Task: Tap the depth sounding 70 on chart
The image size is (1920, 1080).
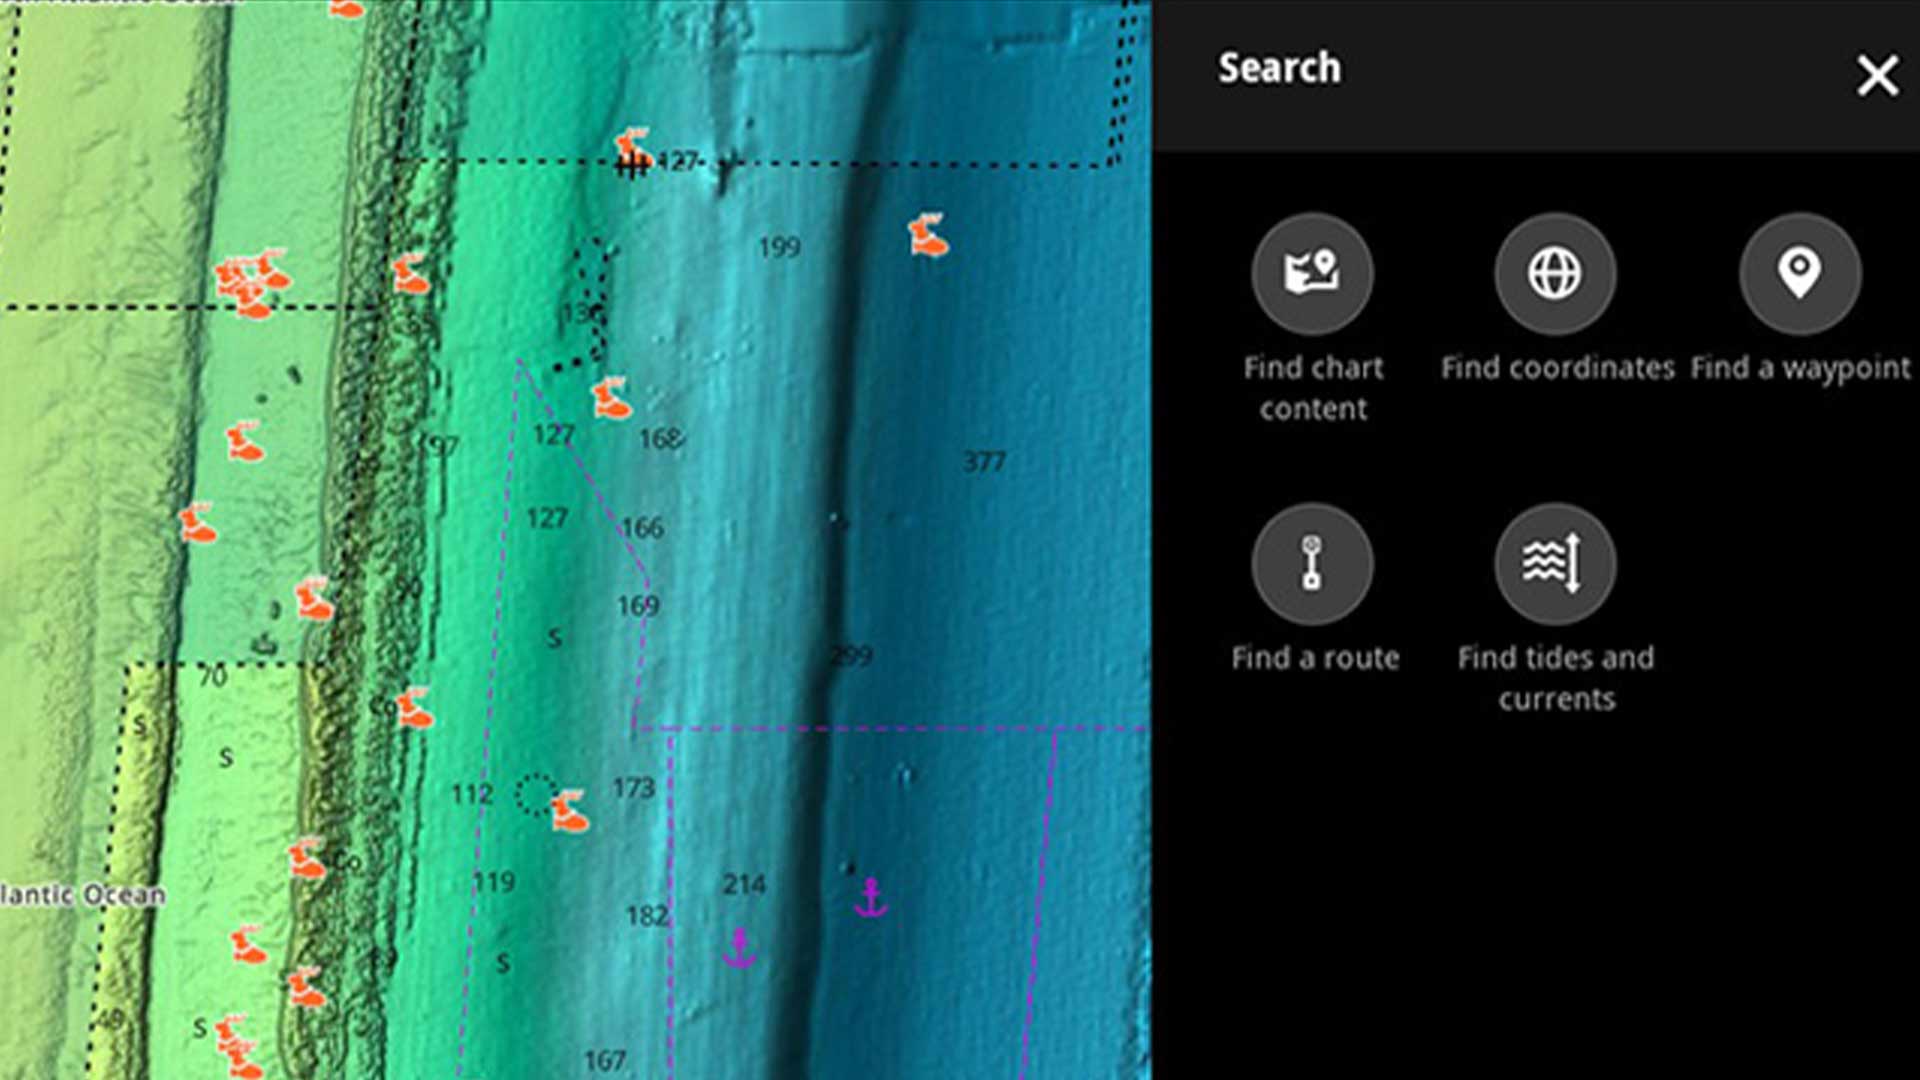Action: tap(212, 677)
